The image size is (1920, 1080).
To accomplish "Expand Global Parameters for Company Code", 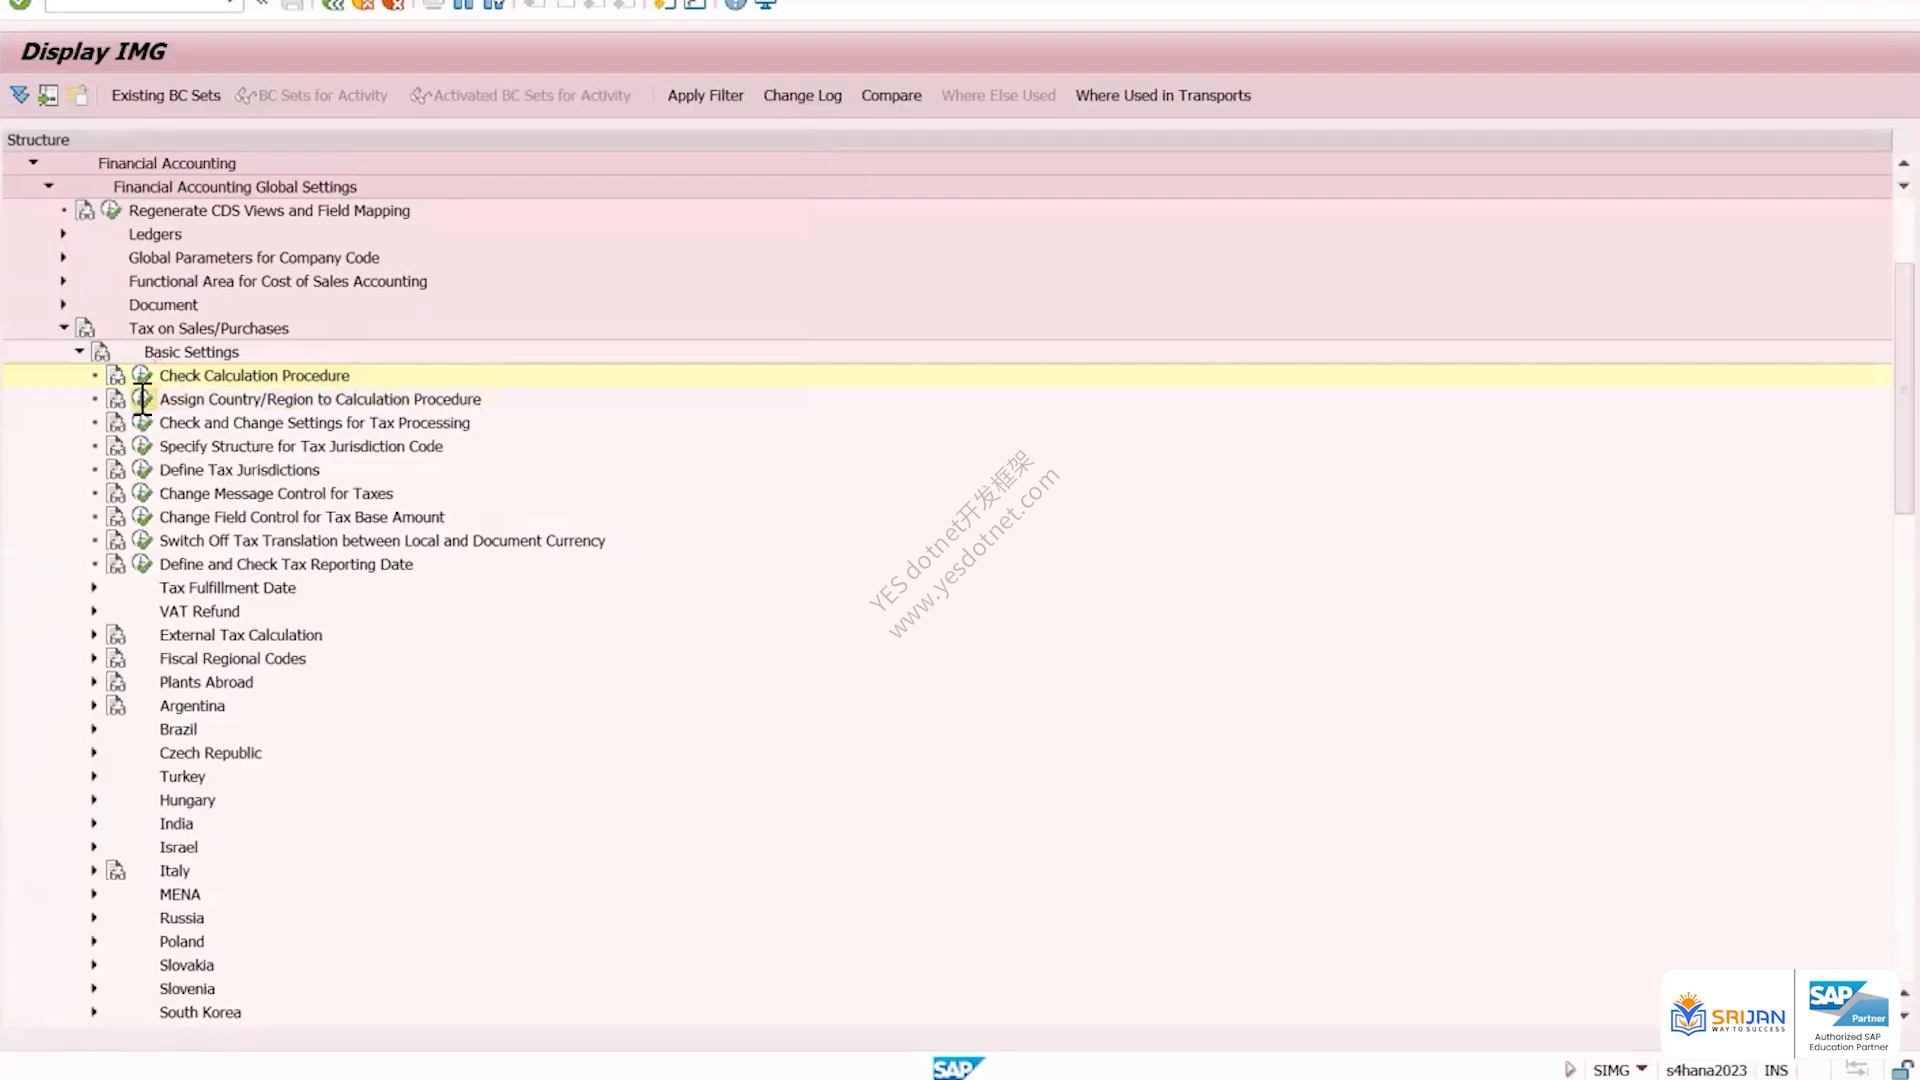I will [63, 257].
